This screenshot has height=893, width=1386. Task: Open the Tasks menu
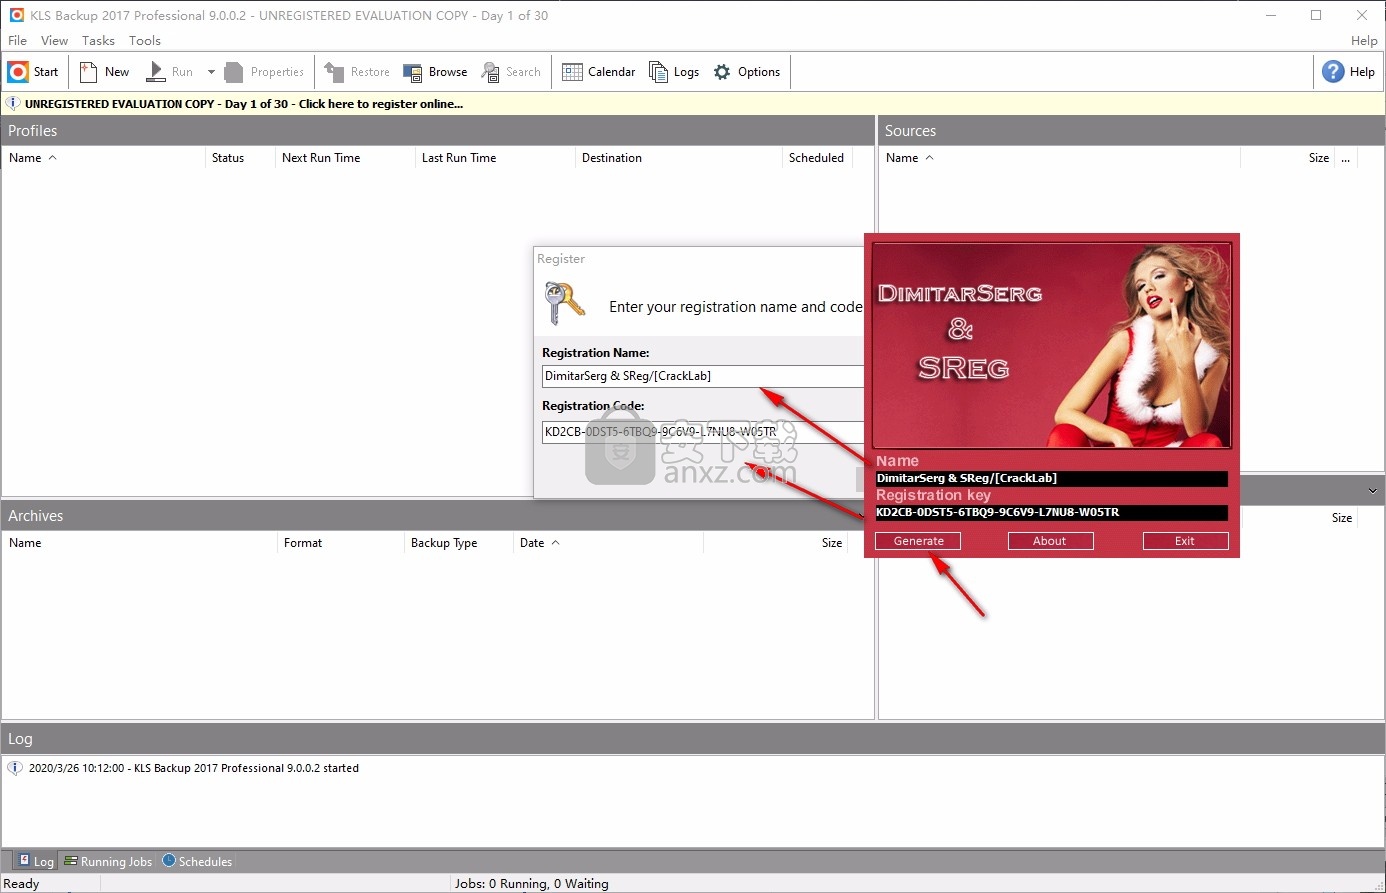[x=98, y=41]
